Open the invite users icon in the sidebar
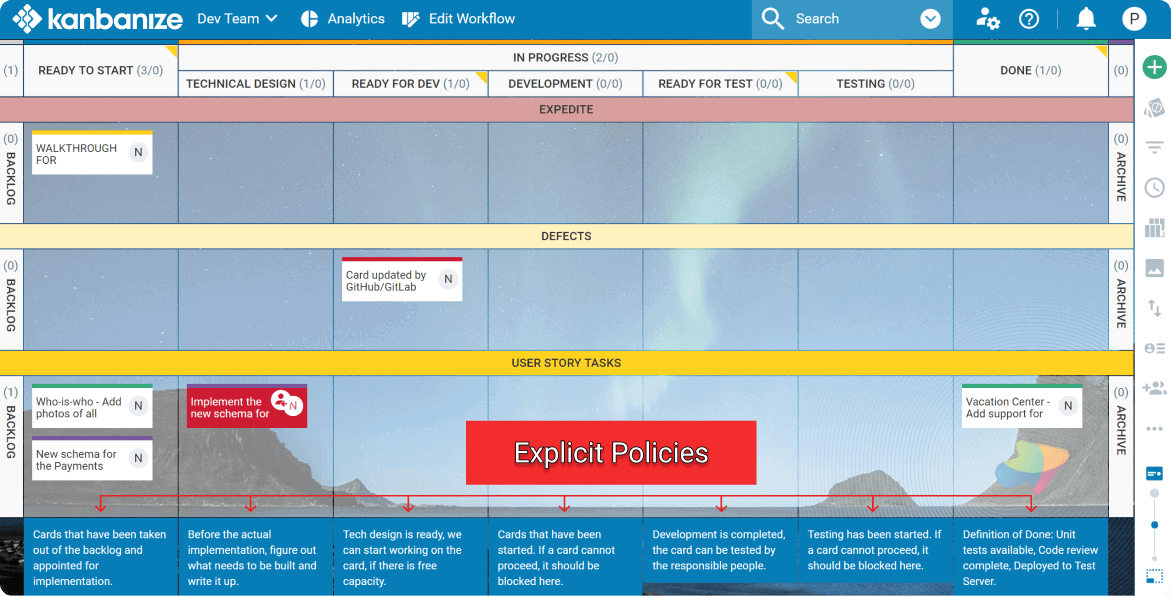This screenshot has width=1171, height=596. tap(1155, 387)
